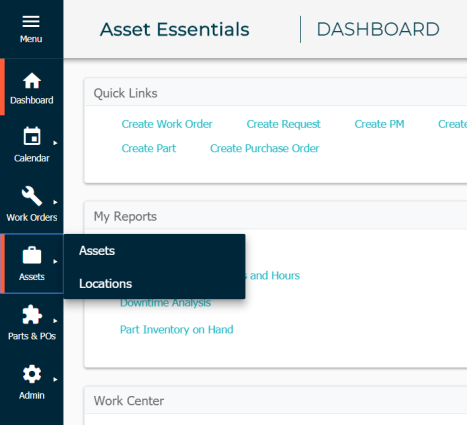Expand the Work Orders submenu arrow
The width and height of the screenshot is (467, 425).
(55, 202)
